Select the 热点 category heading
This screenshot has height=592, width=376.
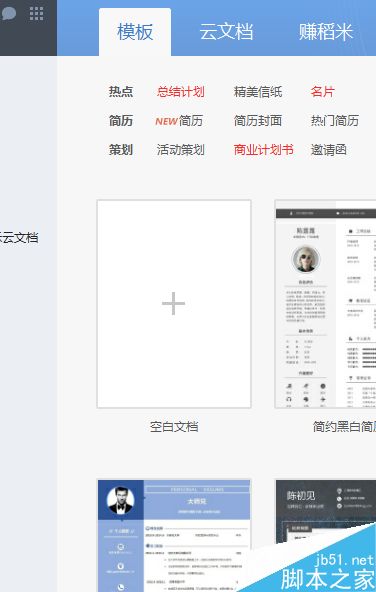tap(121, 92)
